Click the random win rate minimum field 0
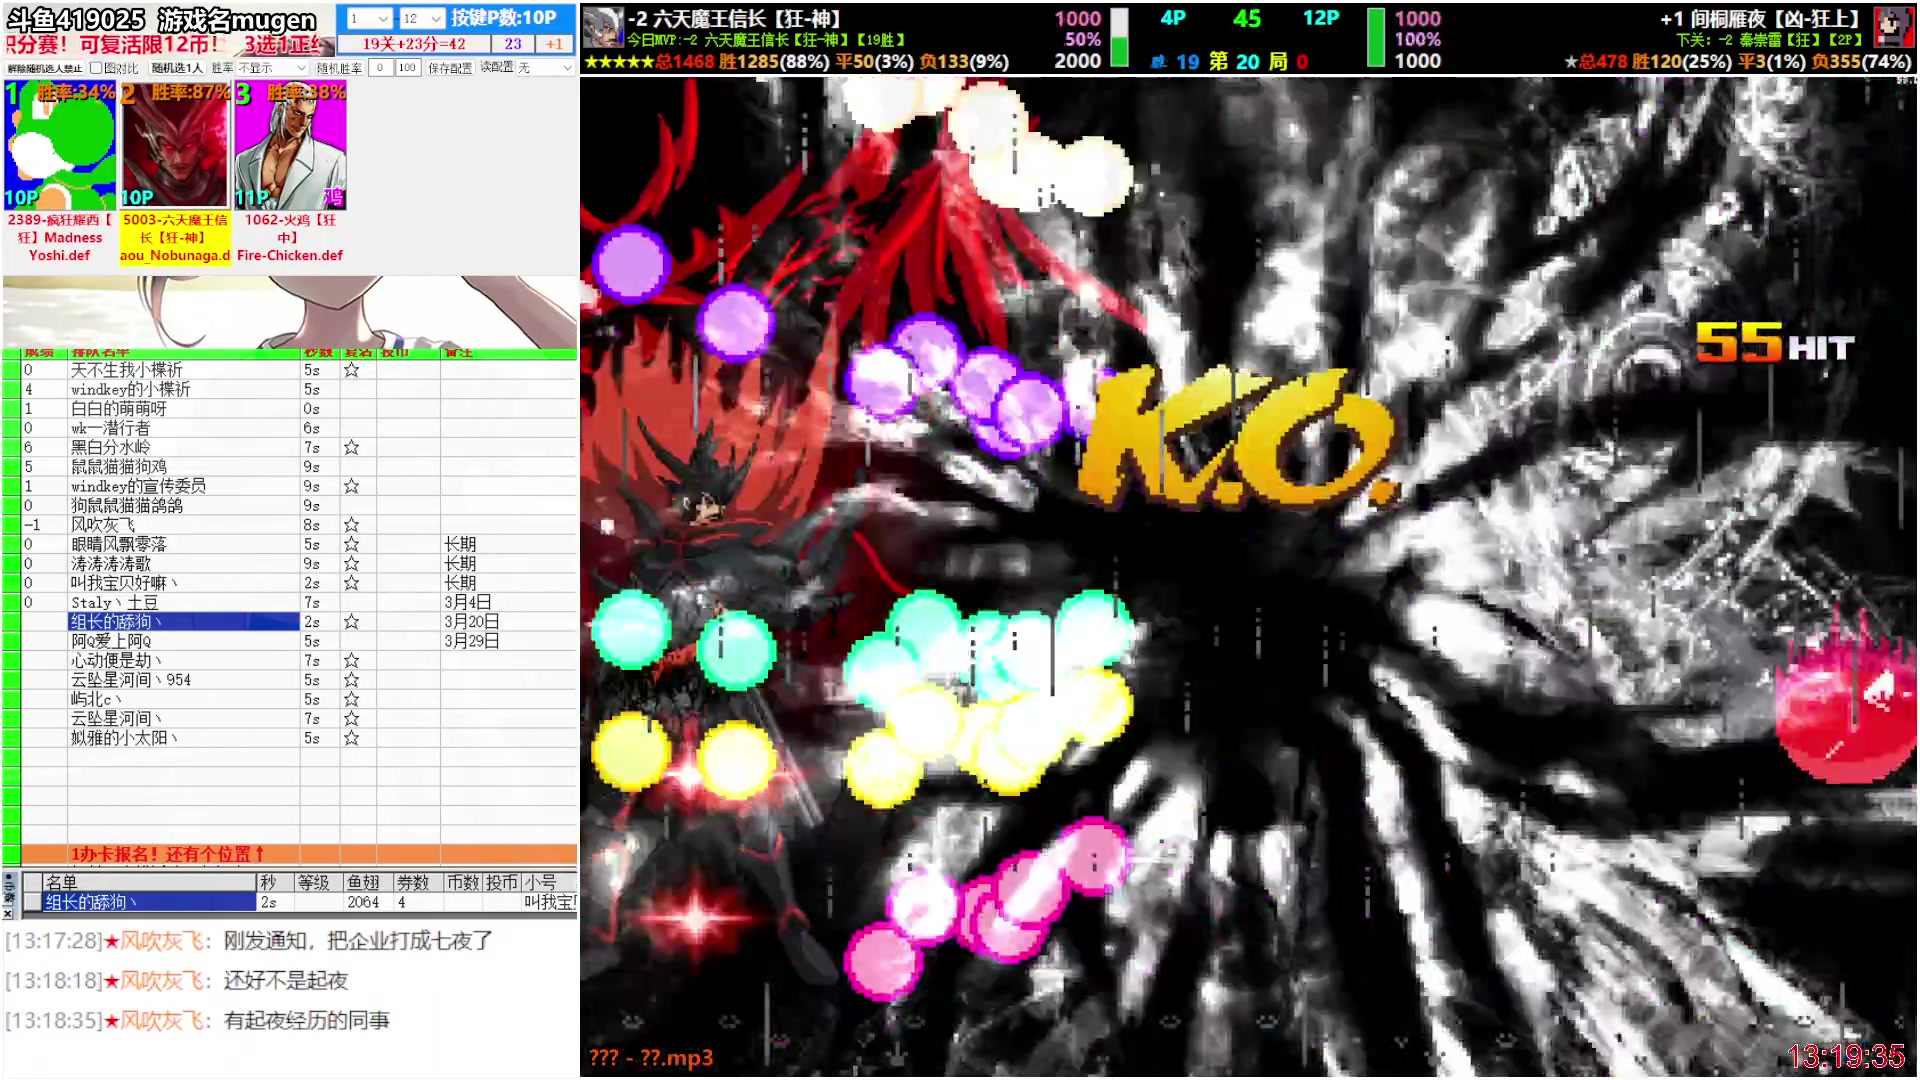This screenshot has width=1920, height=1080. pos(380,68)
